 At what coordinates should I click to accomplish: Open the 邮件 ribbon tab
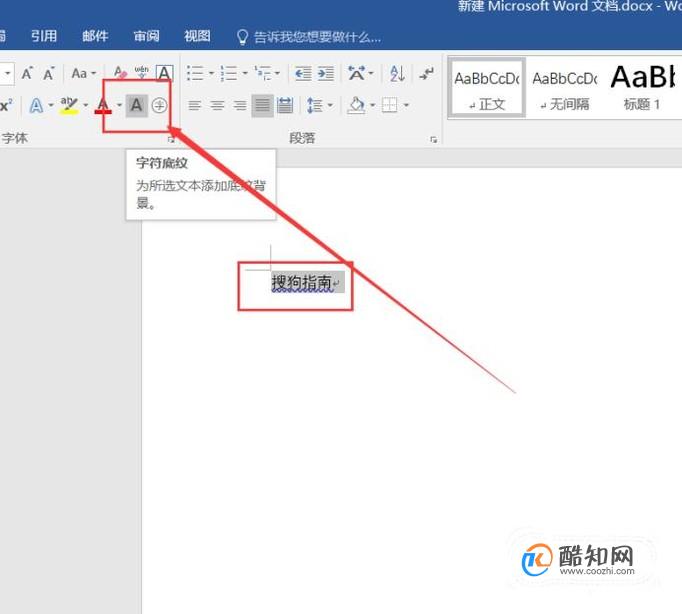pyautogui.click(x=95, y=36)
